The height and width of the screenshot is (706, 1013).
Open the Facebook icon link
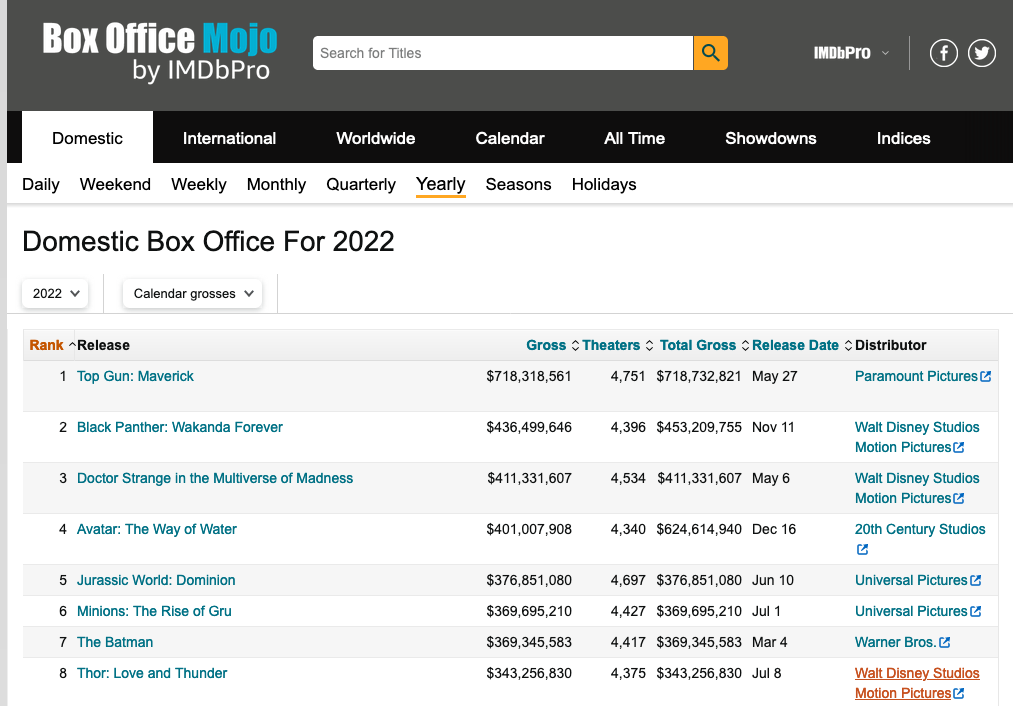944,53
